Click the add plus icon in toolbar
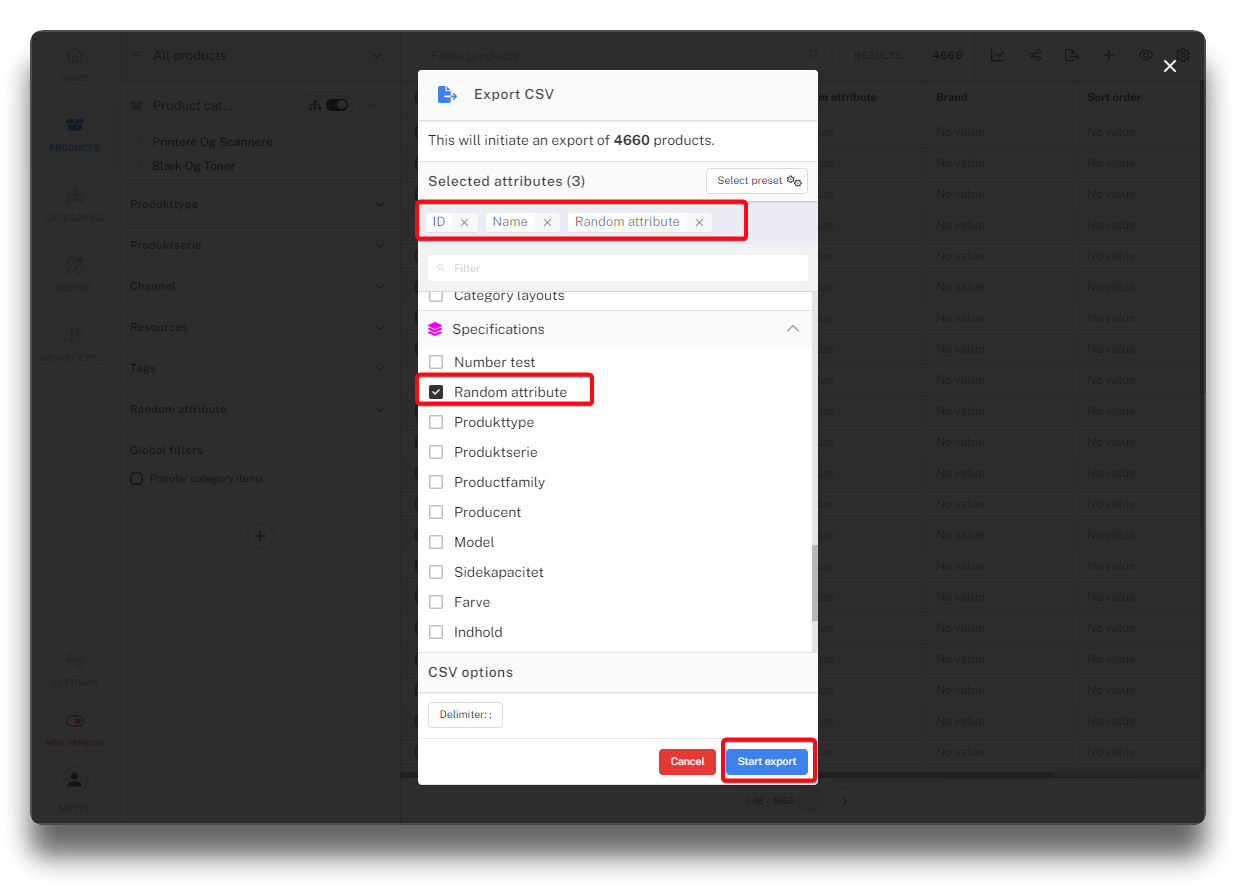 pyautogui.click(x=1108, y=56)
